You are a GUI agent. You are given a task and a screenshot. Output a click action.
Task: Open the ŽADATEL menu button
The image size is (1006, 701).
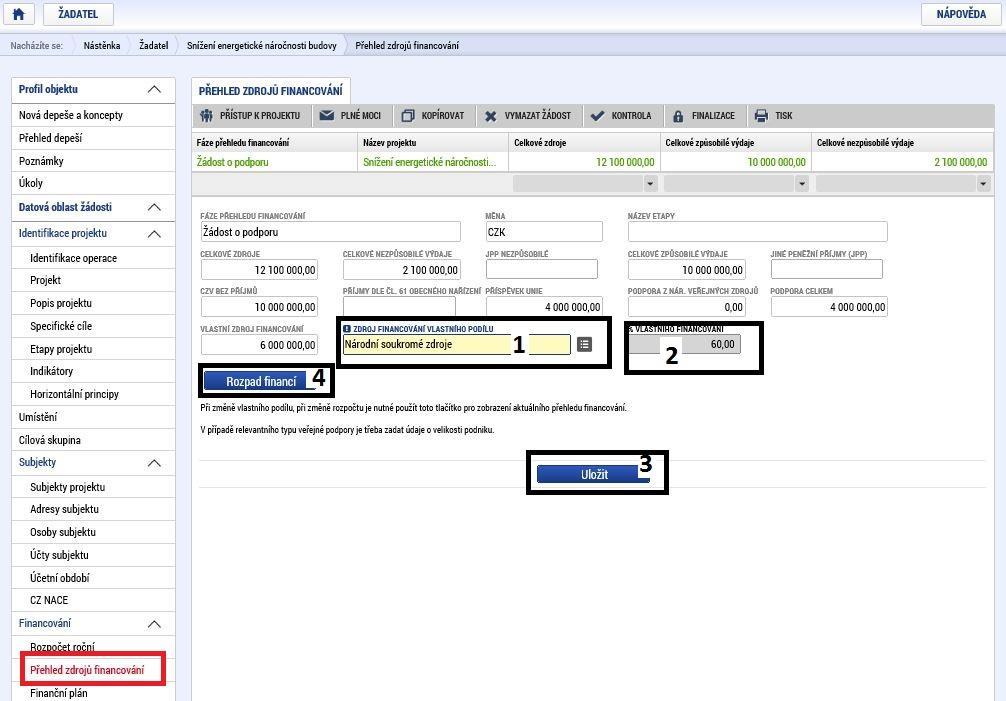(78, 14)
